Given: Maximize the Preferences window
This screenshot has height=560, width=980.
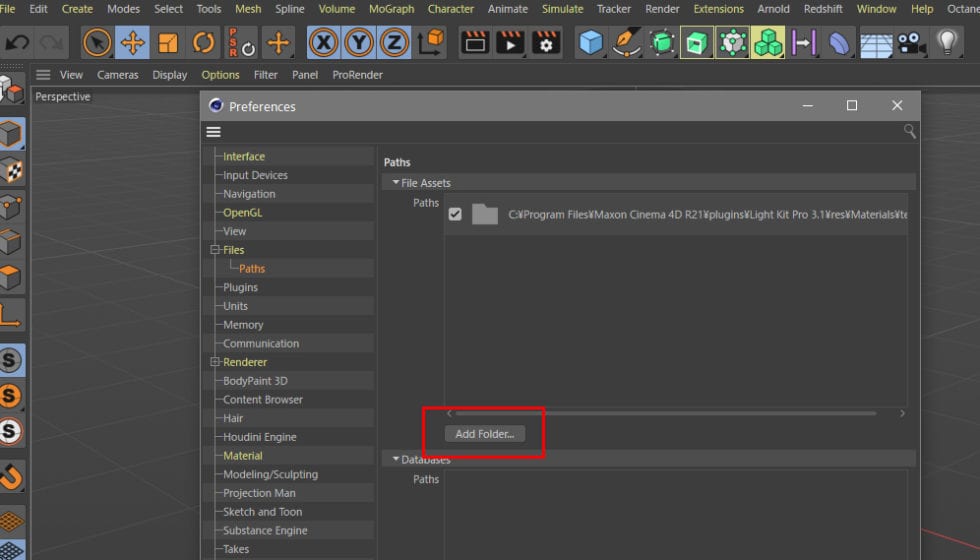Looking at the screenshot, I should [x=851, y=106].
